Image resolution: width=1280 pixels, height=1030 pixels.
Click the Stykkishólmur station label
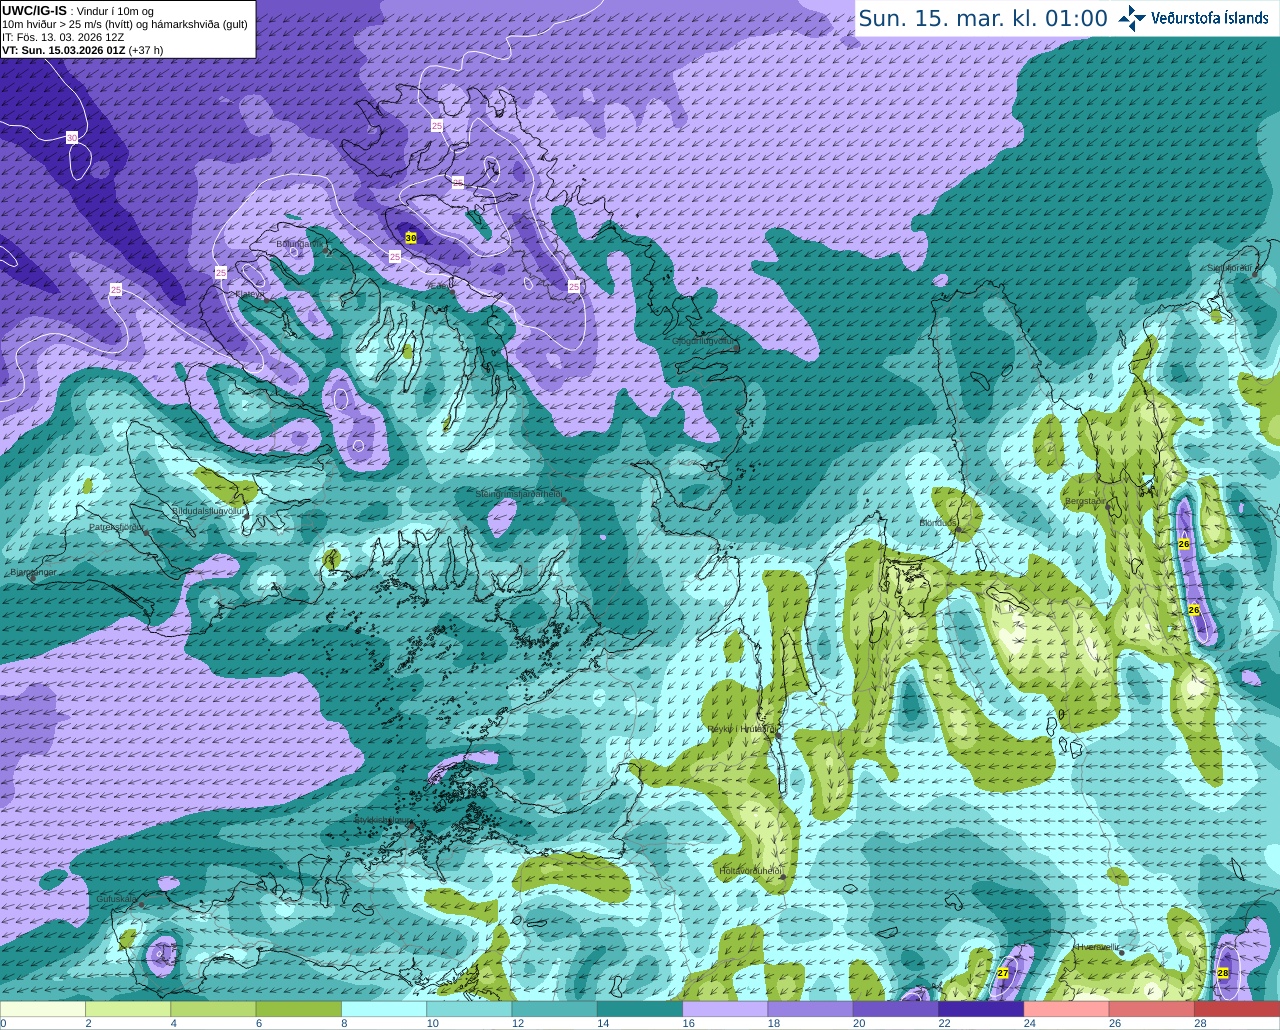[382, 820]
